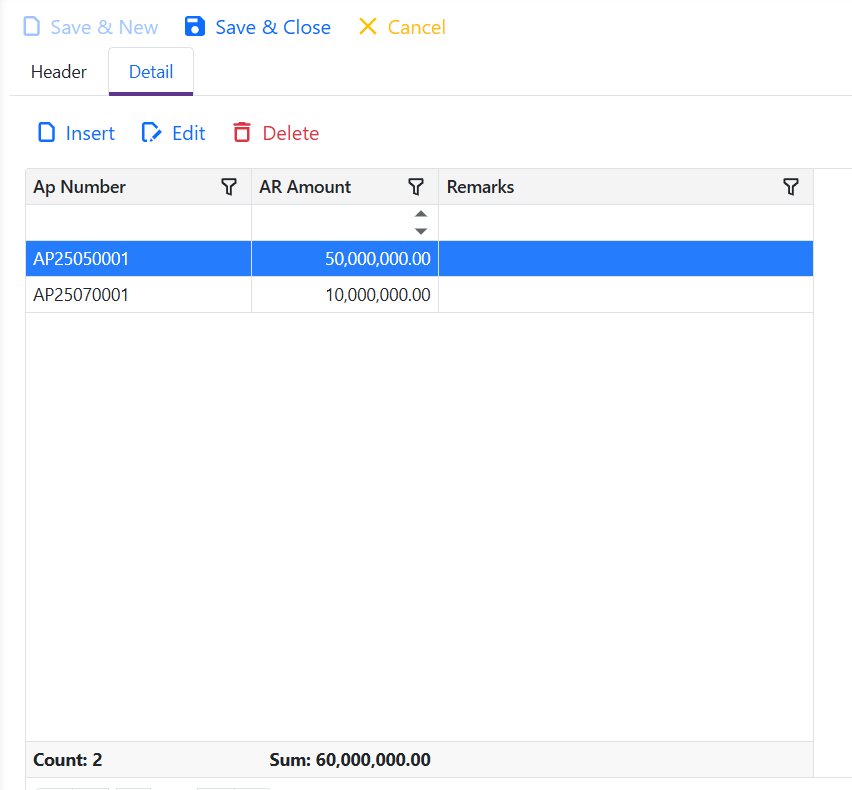Select the AP25070001 cell
Screen dimensions: 852x790
click(139, 294)
